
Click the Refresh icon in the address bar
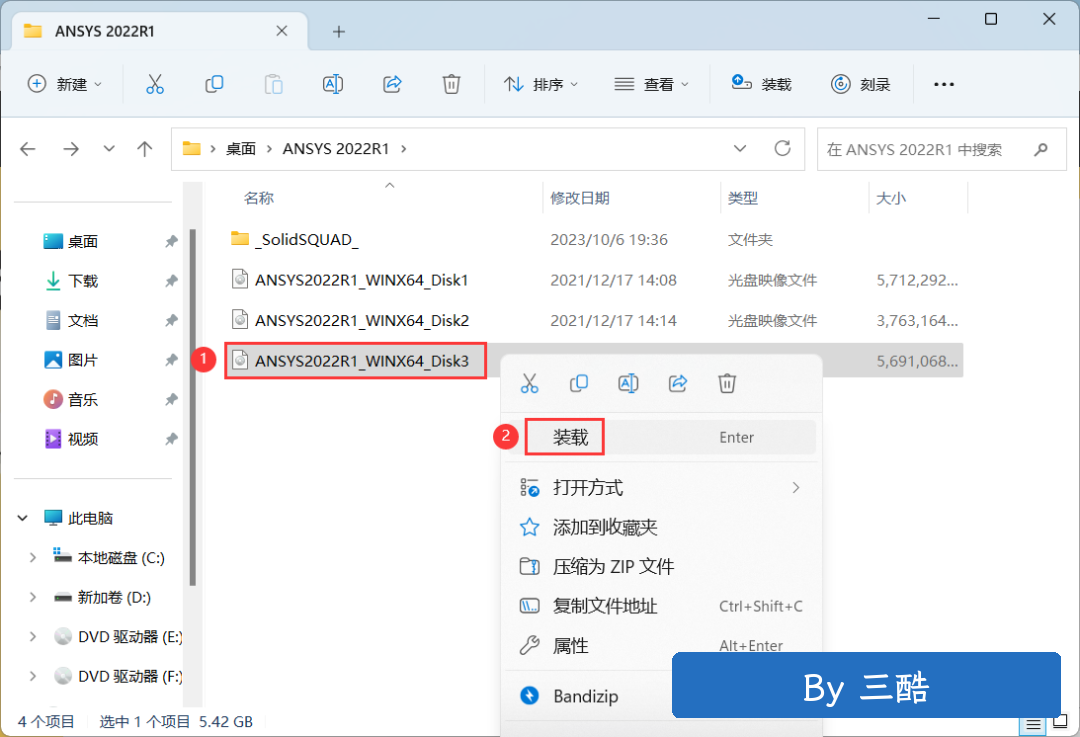click(782, 149)
